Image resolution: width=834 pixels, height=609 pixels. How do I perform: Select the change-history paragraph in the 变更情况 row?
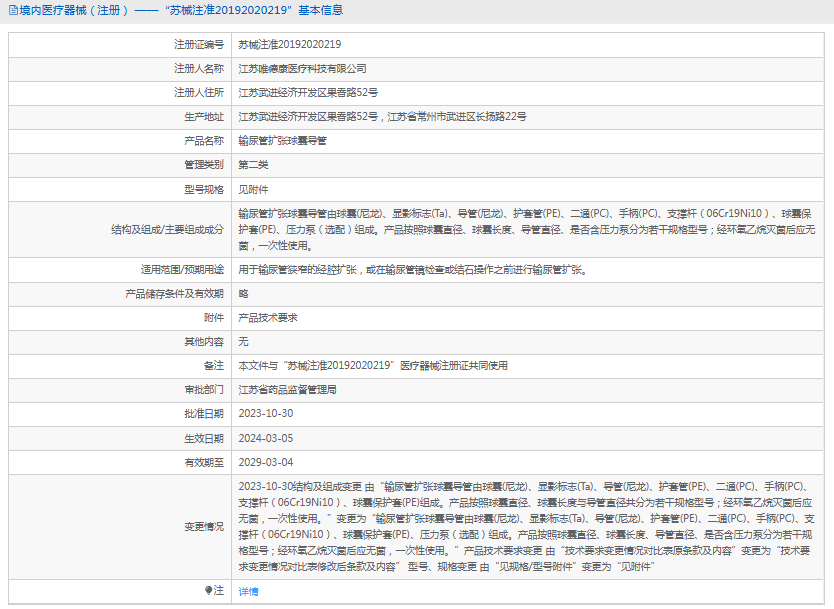click(x=527, y=527)
